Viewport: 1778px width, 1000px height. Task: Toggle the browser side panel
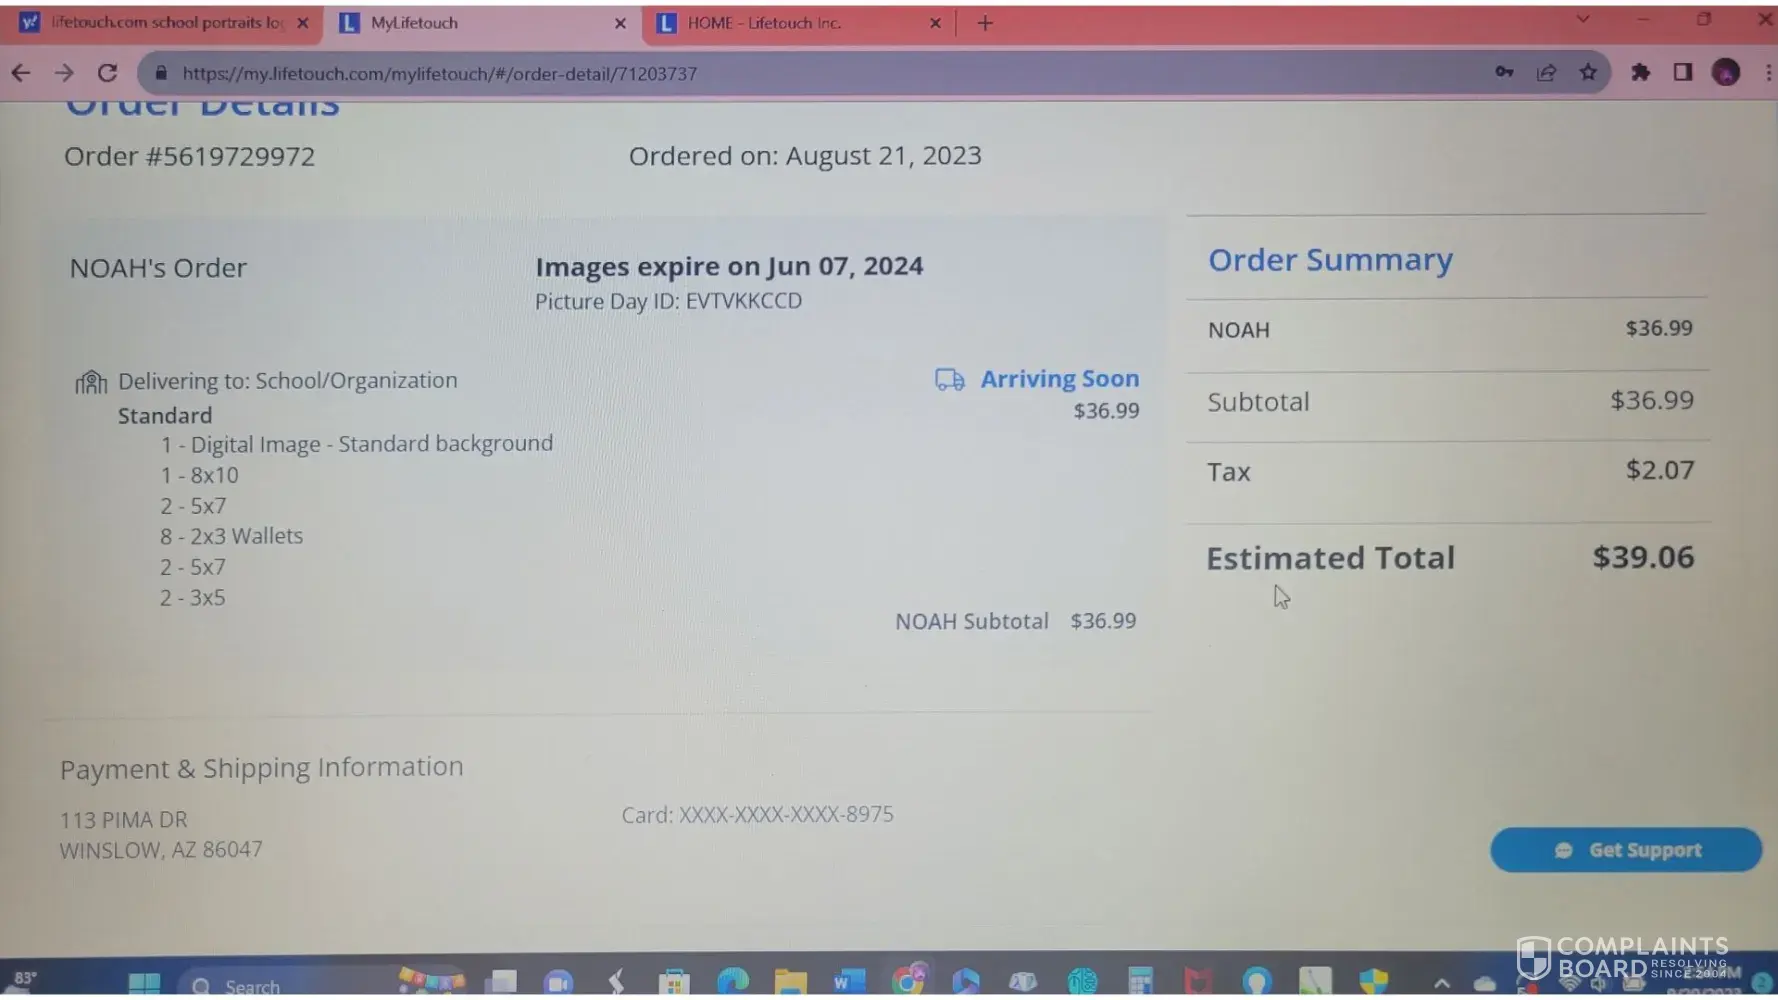1683,72
